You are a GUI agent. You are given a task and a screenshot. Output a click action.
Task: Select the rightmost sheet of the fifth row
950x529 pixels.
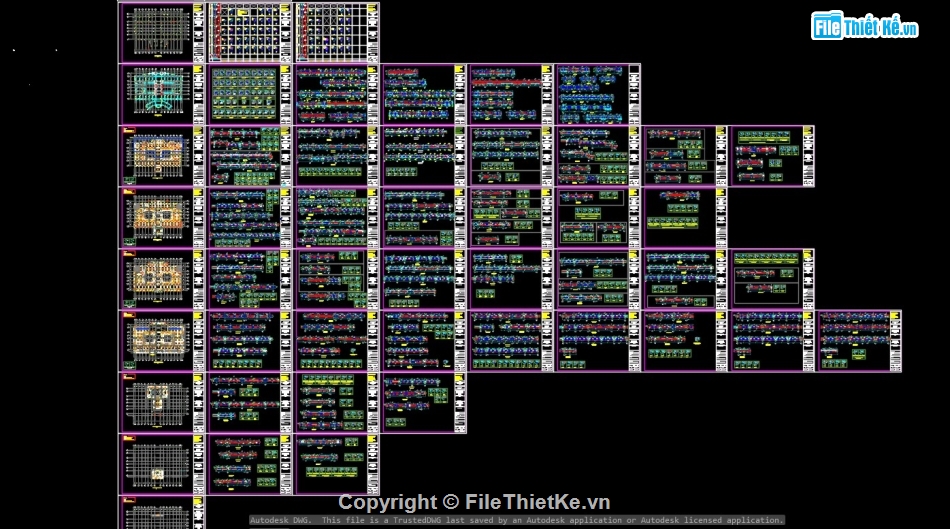[x=771, y=279]
